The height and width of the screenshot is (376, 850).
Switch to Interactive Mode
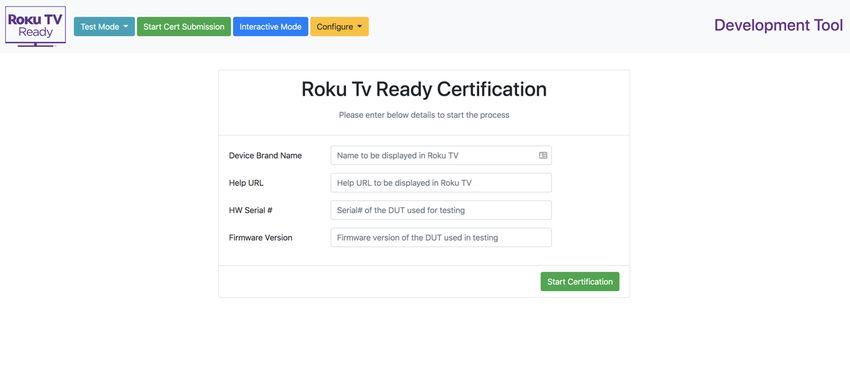click(271, 27)
